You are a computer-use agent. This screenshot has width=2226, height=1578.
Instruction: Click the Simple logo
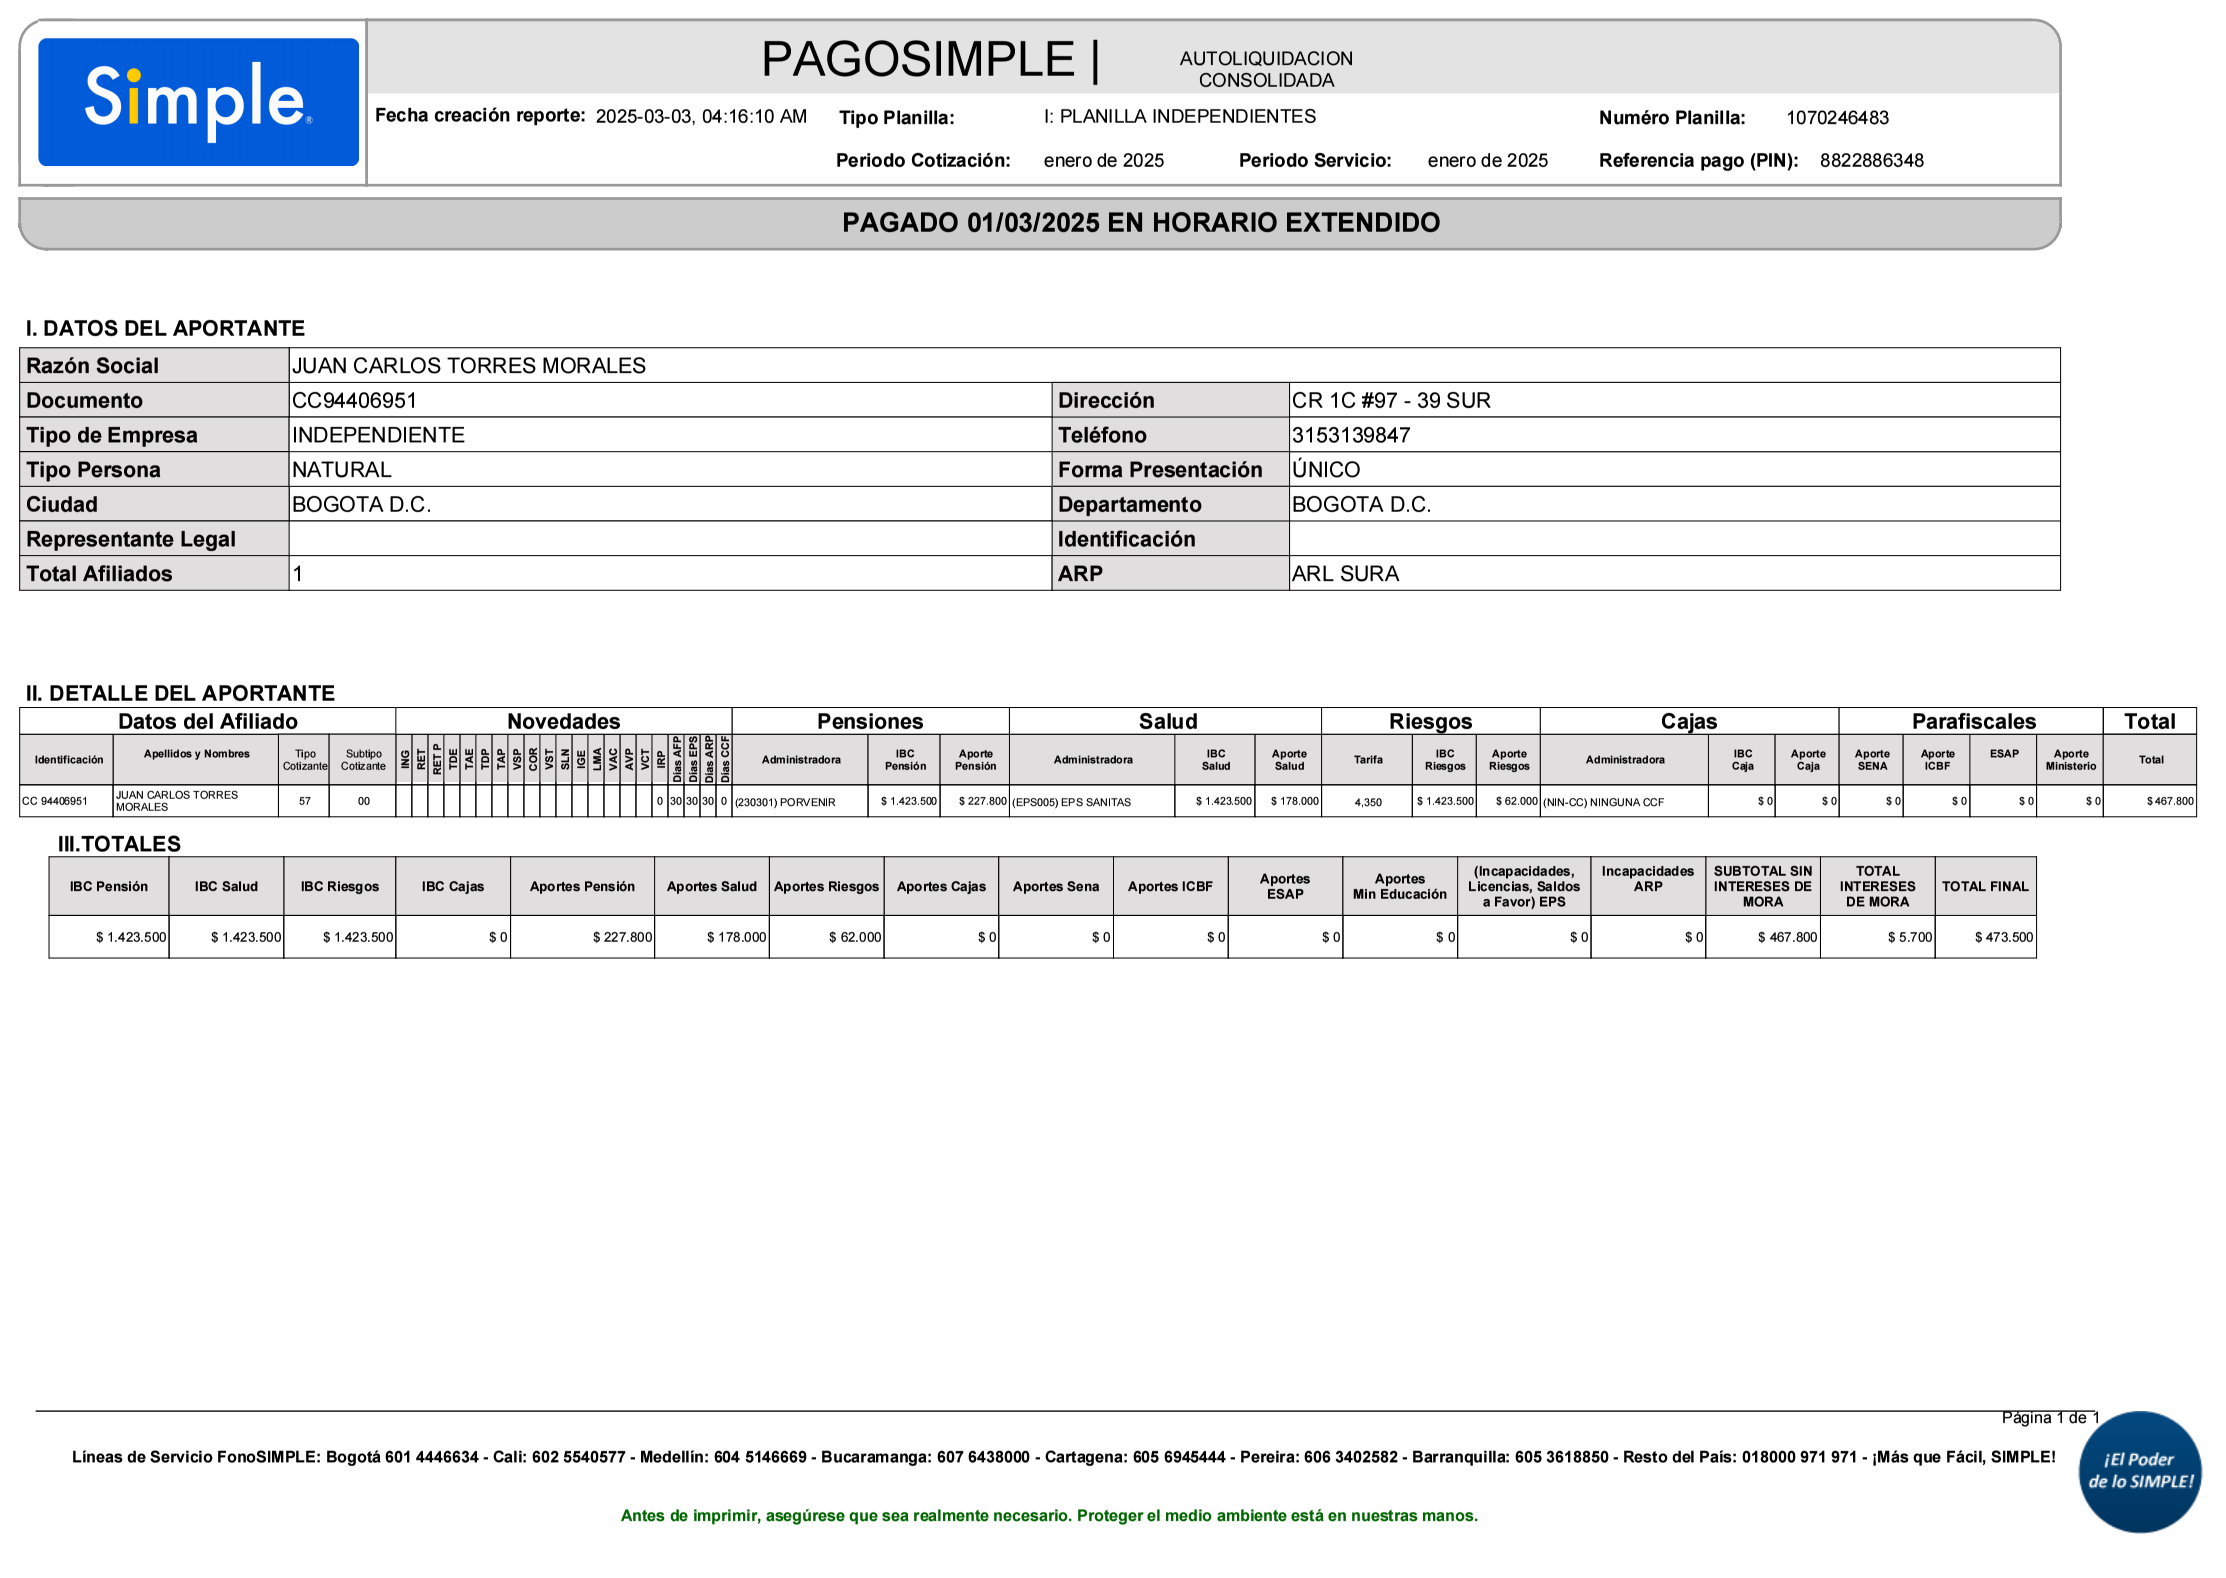198,102
